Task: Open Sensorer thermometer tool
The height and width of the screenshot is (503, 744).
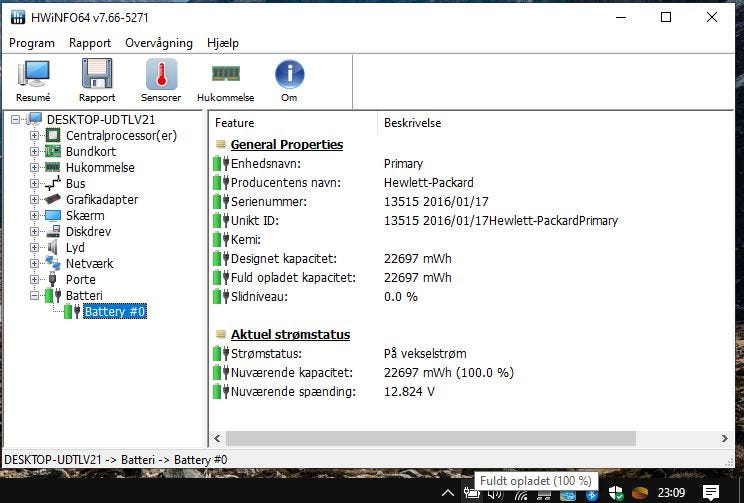Action: coord(161,81)
